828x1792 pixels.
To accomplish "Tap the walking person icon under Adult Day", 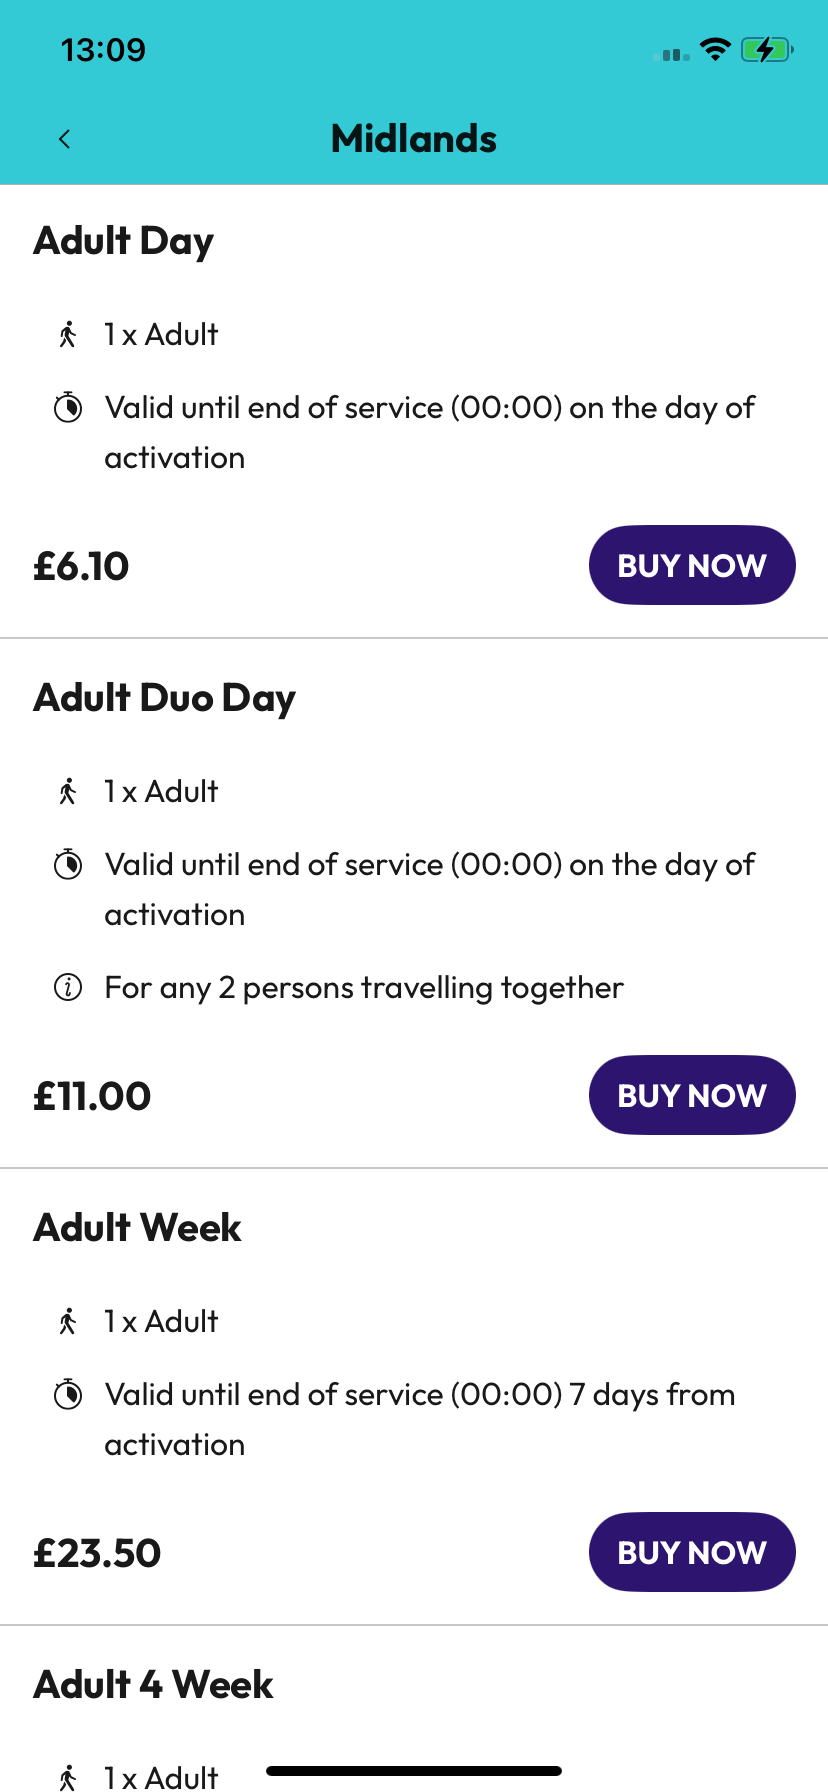I will 68,334.
